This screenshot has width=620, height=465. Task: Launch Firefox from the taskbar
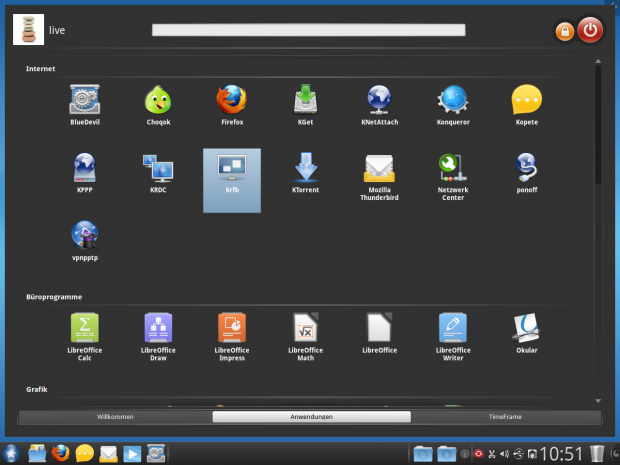pyautogui.click(x=60, y=453)
